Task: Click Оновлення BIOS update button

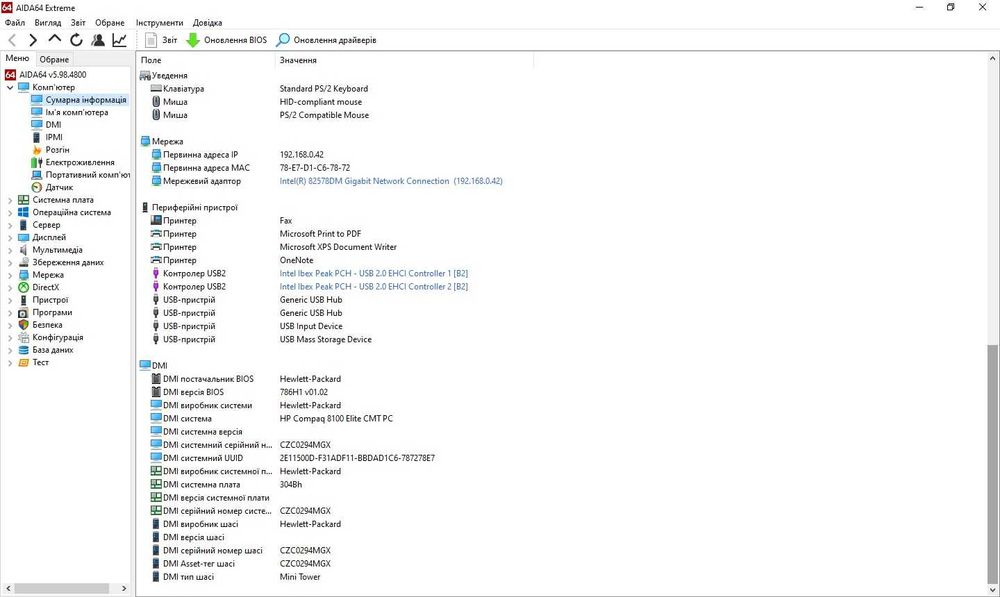Action: (227, 40)
